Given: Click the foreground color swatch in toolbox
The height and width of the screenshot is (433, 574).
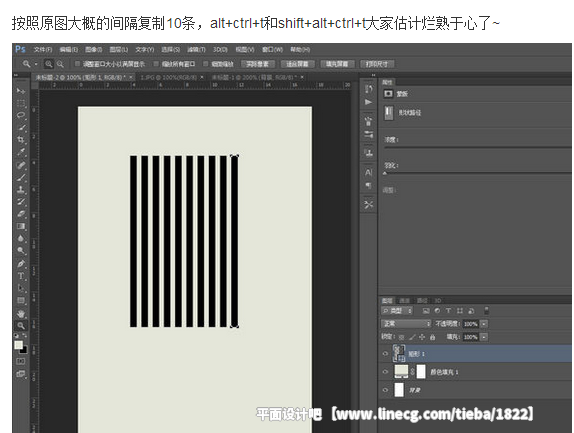Looking at the screenshot, I should point(18,345).
